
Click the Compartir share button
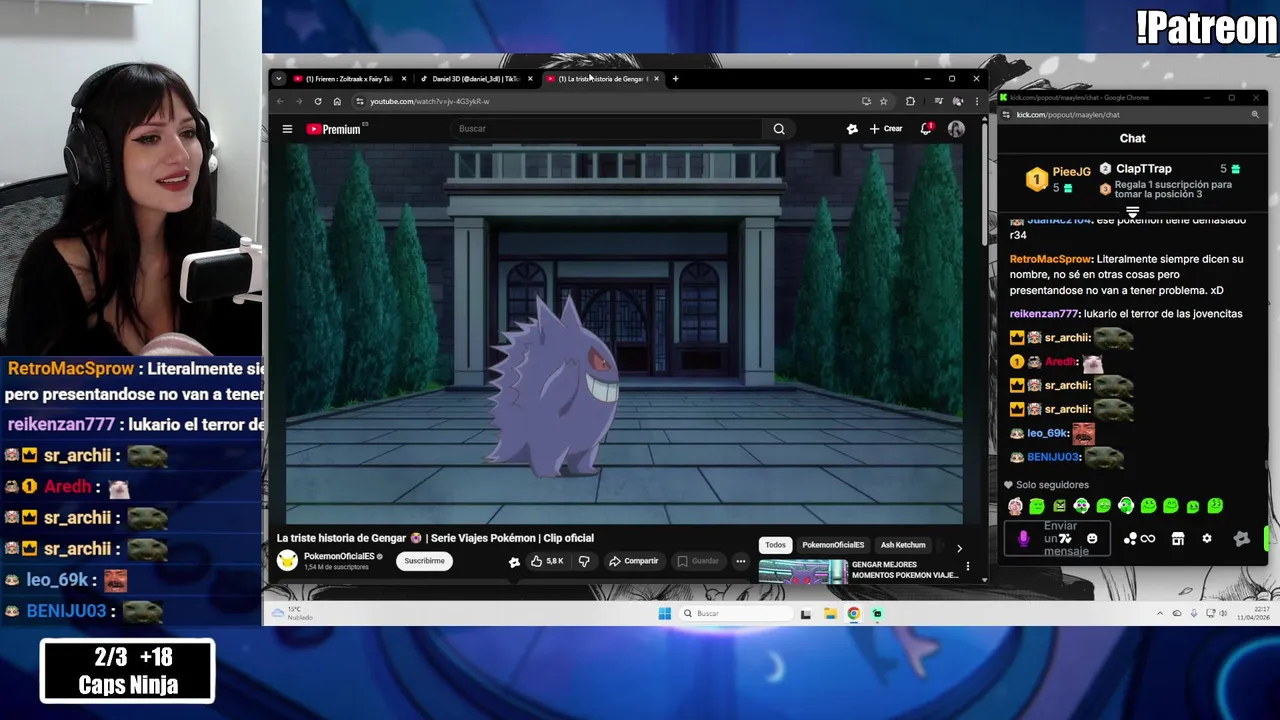[x=633, y=561]
